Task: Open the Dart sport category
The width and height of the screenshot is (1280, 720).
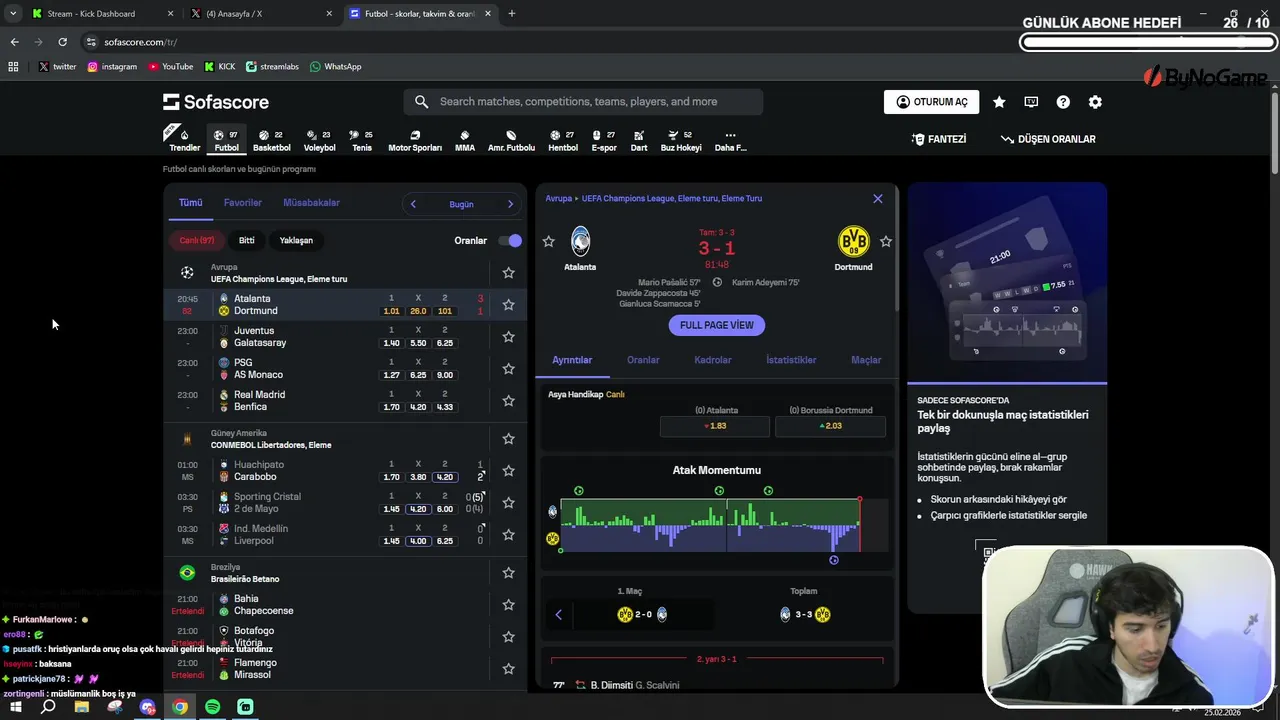Action: pos(638,140)
